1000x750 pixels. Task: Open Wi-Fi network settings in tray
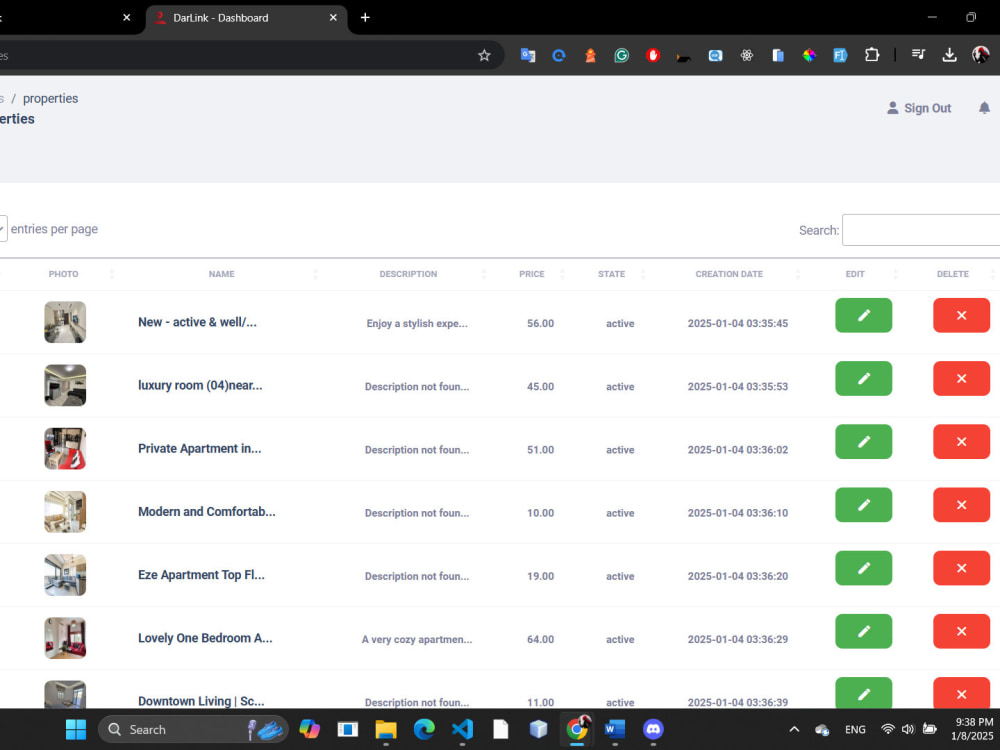tap(887, 729)
